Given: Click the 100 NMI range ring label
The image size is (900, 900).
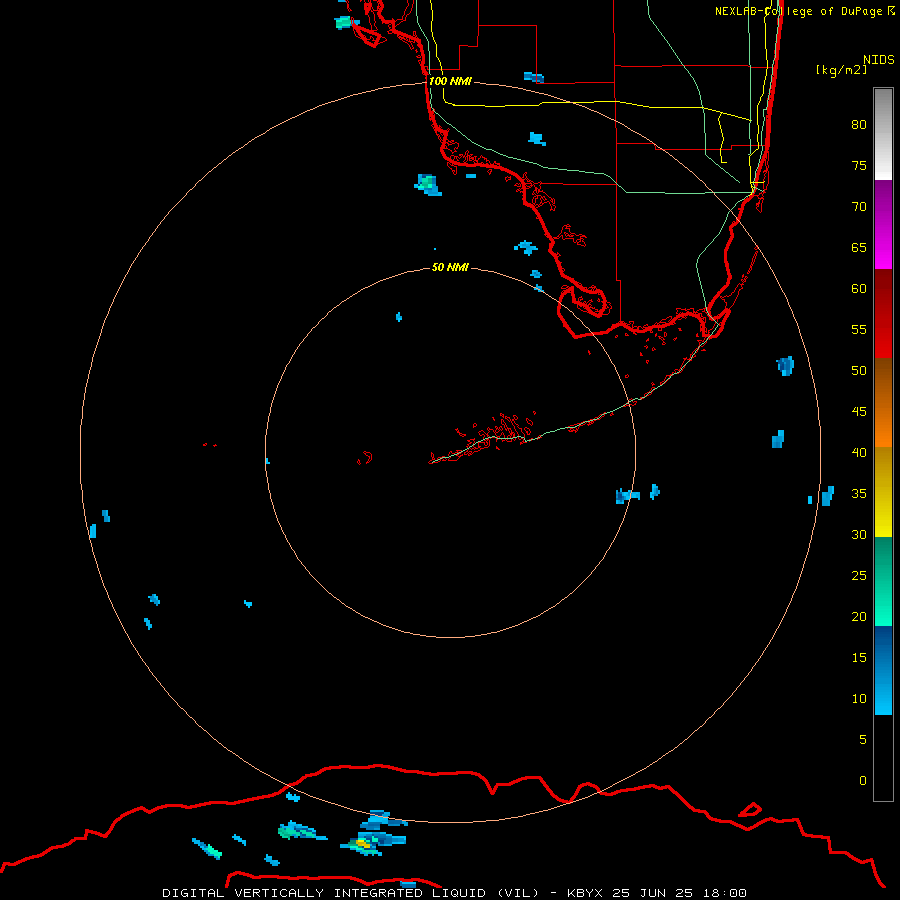Looking at the screenshot, I should 450,81.
